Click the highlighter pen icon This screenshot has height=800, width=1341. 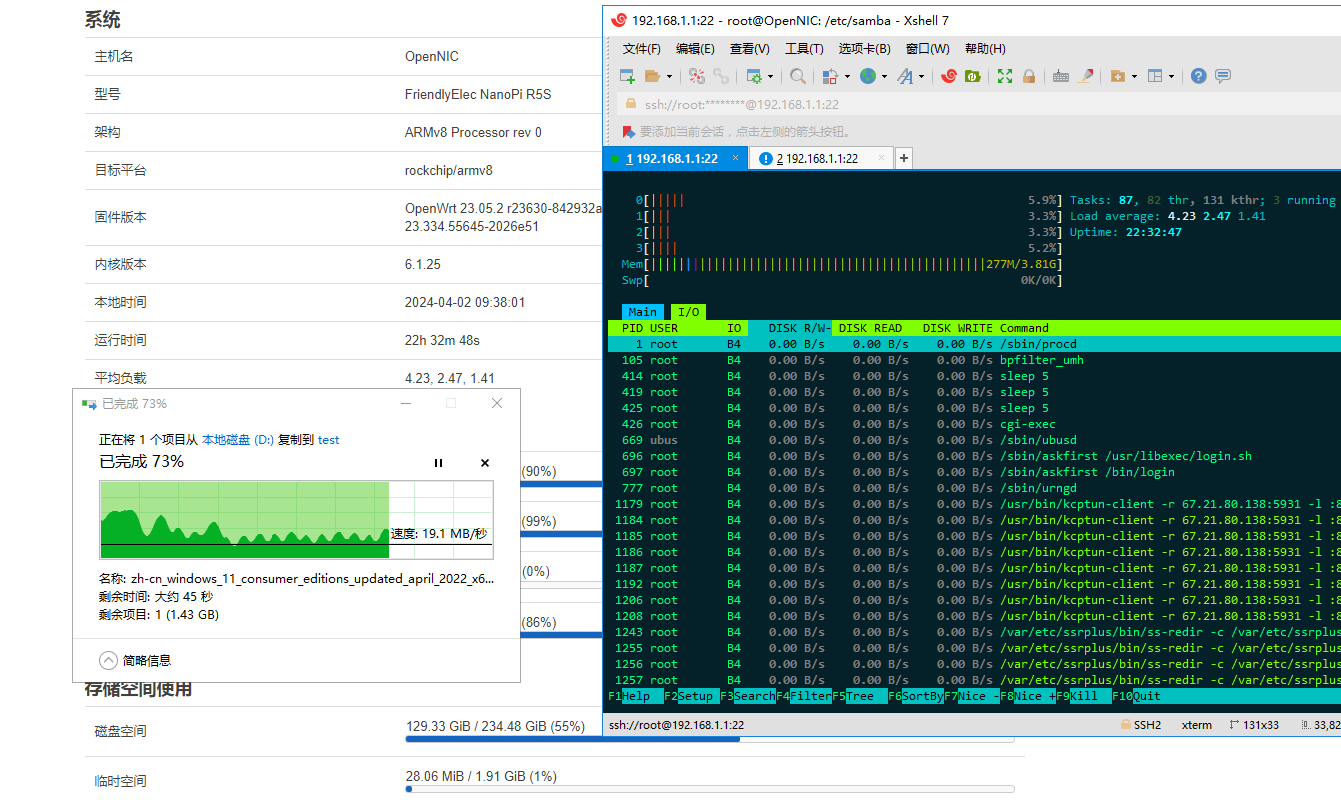[x=1086, y=76]
